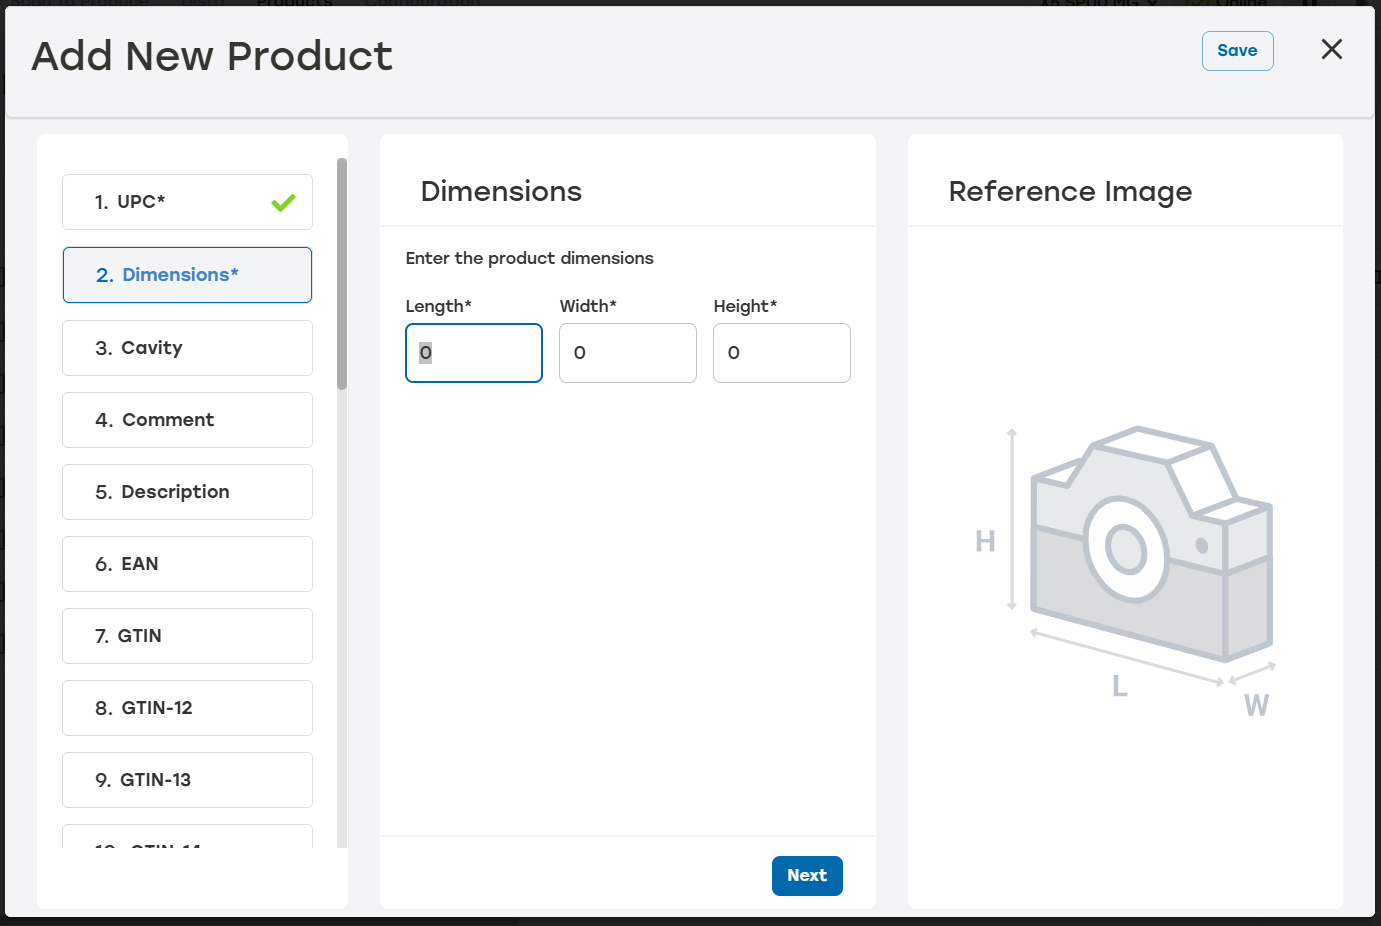Click the Width input field
Viewport: 1381px width, 926px height.
(628, 353)
